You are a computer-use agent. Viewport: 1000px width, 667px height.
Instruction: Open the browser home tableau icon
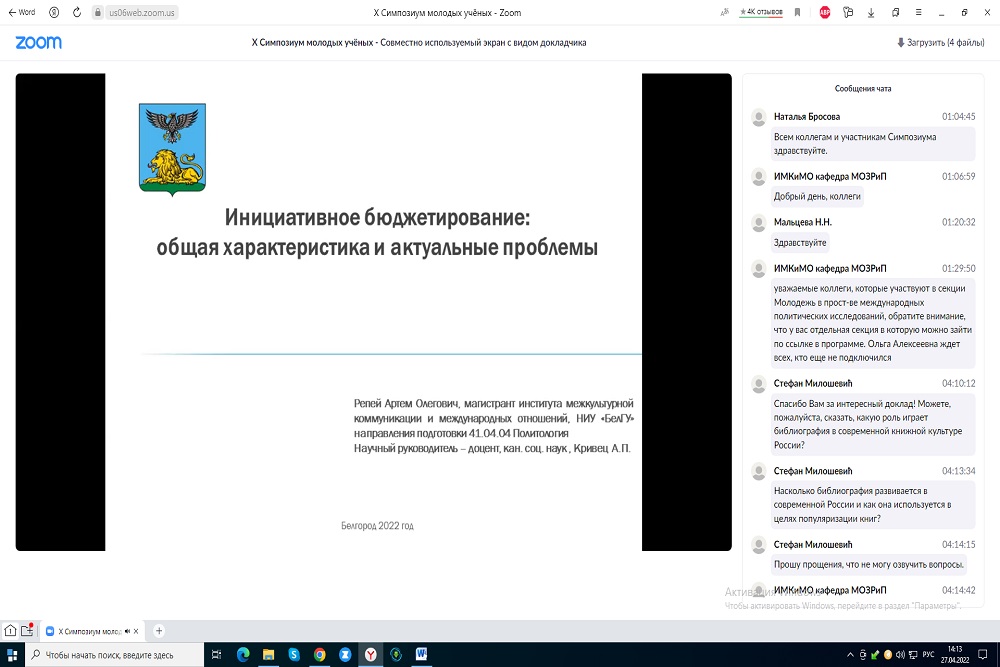[x=10, y=631]
